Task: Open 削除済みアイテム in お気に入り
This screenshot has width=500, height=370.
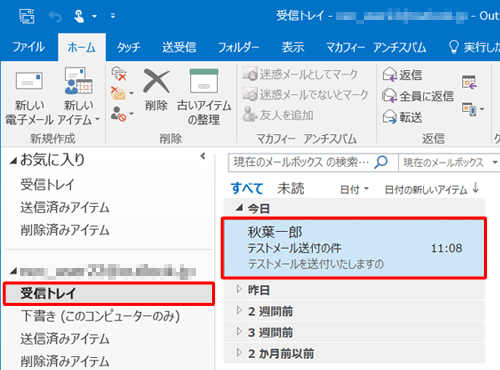Action: click(65, 230)
